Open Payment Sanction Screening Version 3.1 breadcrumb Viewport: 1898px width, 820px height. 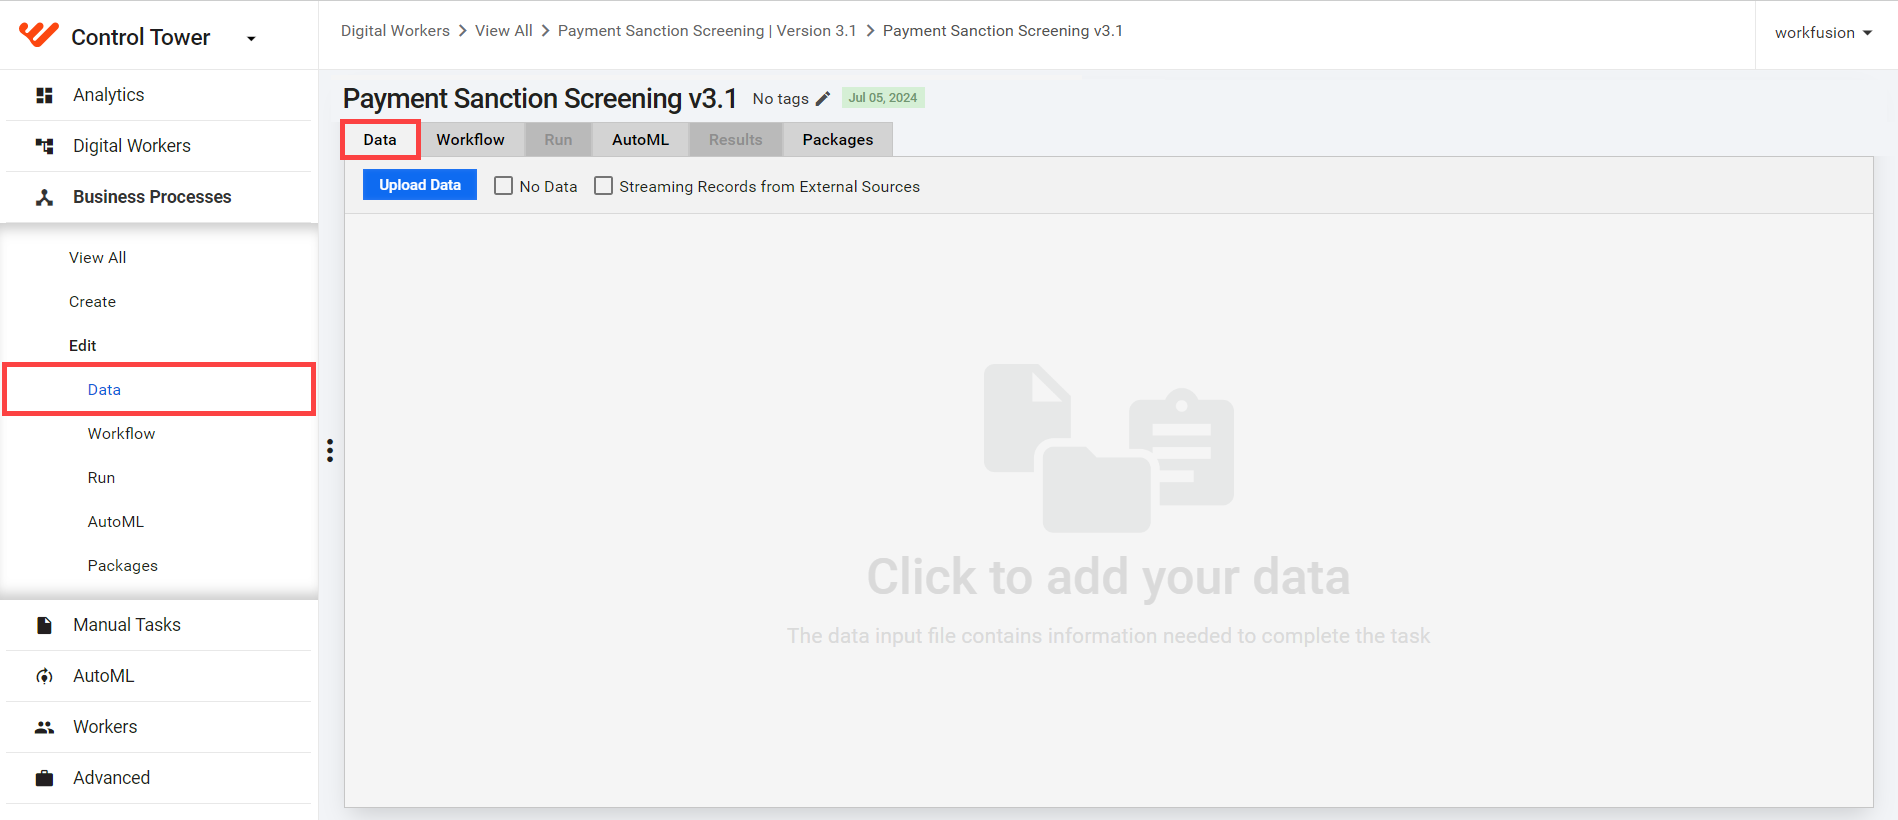(x=707, y=31)
